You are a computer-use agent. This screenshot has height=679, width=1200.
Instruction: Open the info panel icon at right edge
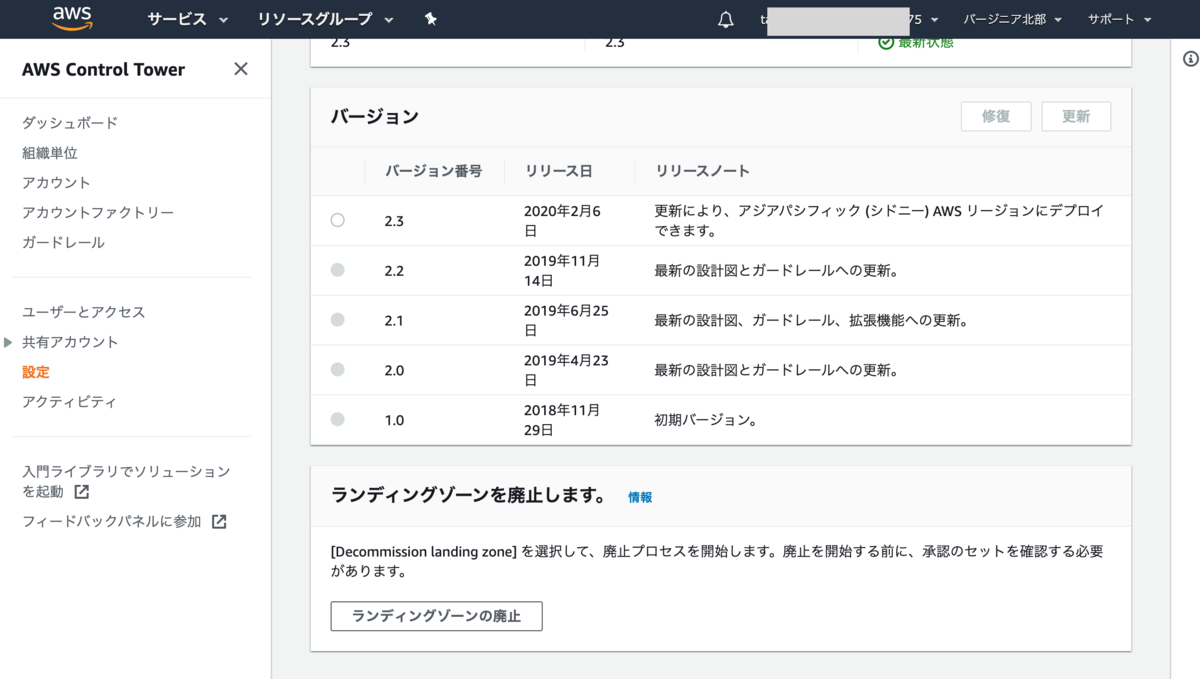point(1190,59)
